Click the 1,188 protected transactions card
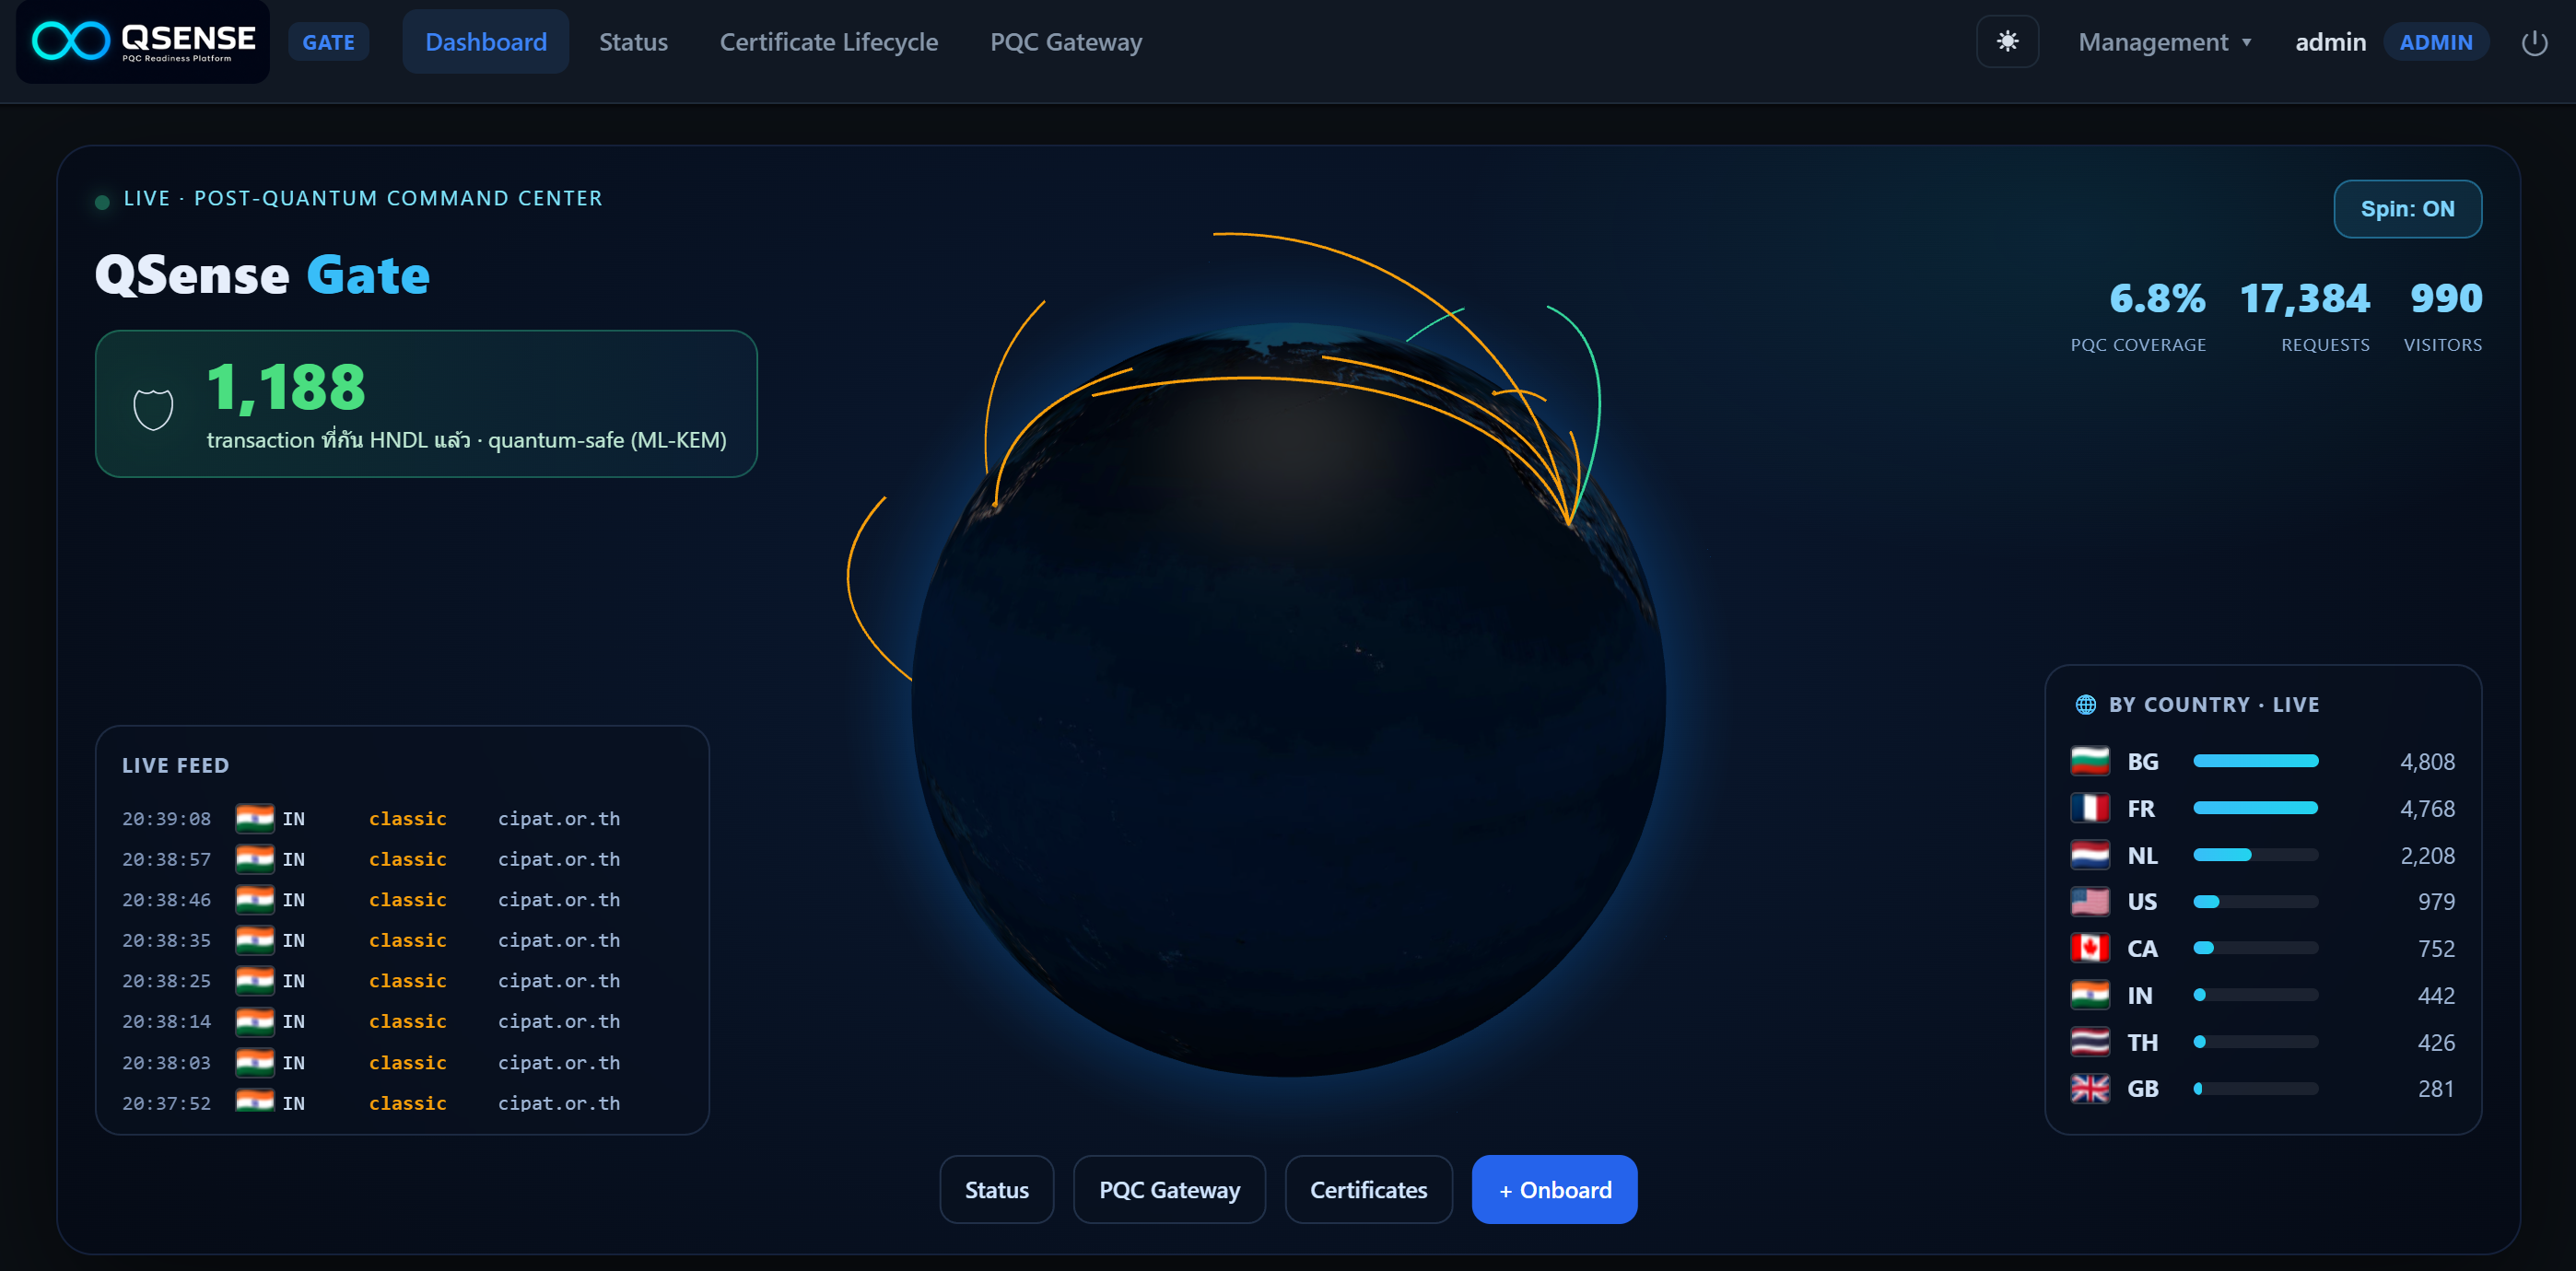Image resolution: width=2576 pixels, height=1271 pixels. pyautogui.click(x=426, y=404)
